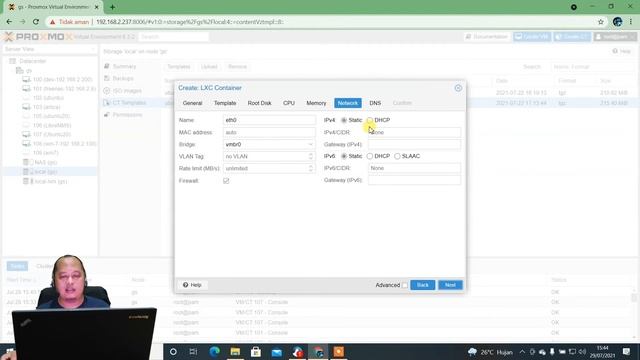This screenshot has width=640, height=360.
Task: Select VM 103 in the server tree
Action: (x=42, y=107)
